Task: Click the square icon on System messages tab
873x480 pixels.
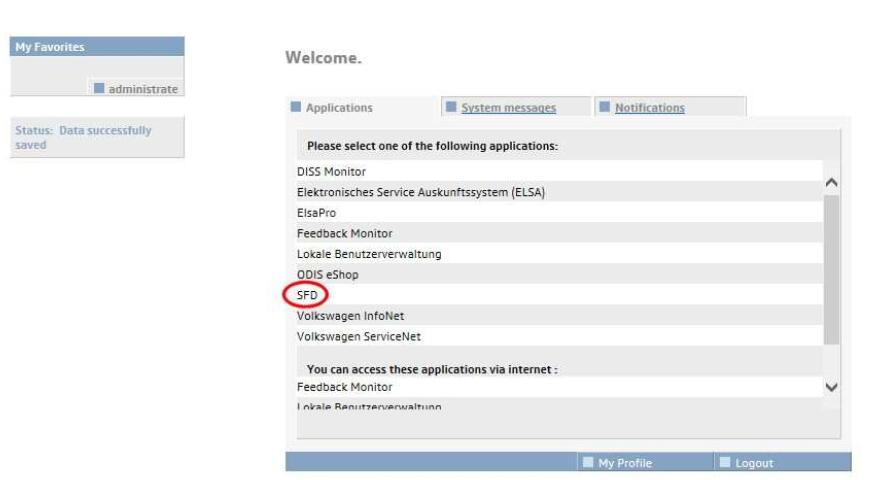Action: pyautogui.click(x=451, y=106)
